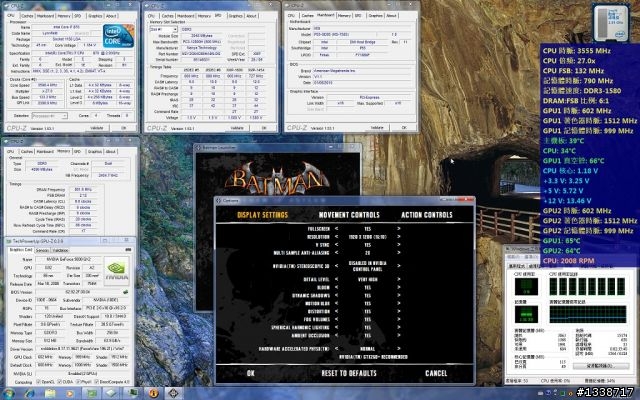Click the CPU usage meter in Task Manager

coord(526,287)
